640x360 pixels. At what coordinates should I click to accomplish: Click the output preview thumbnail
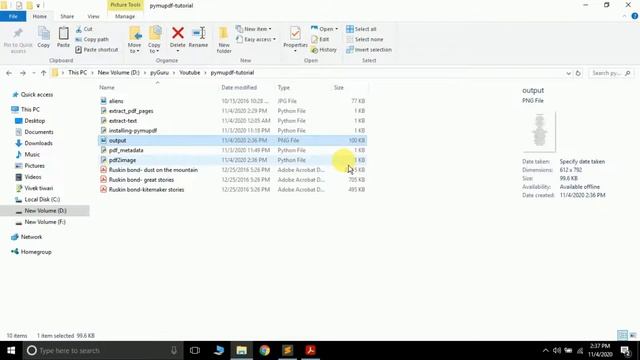(x=539, y=131)
